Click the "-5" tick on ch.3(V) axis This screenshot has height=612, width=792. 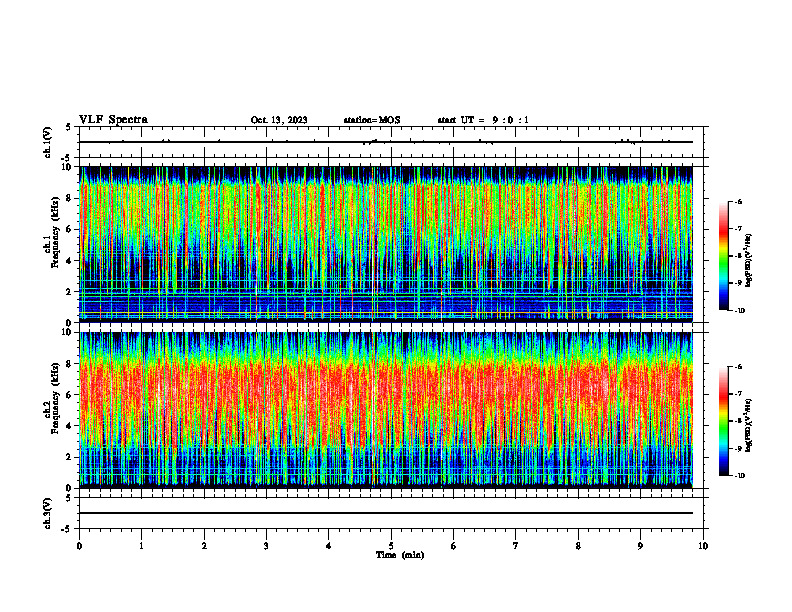pyautogui.click(x=67, y=529)
